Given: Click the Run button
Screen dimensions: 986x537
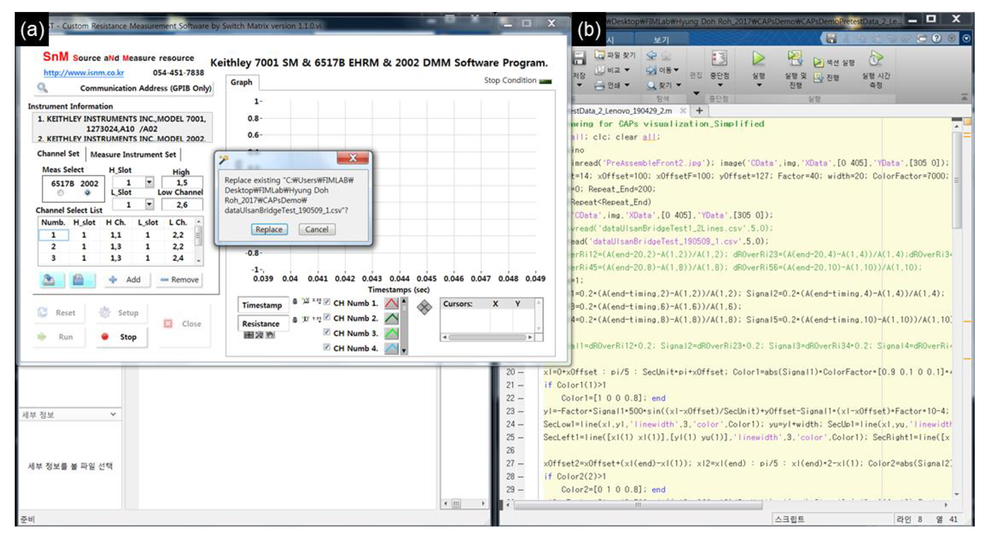Looking at the screenshot, I should tap(57, 337).
